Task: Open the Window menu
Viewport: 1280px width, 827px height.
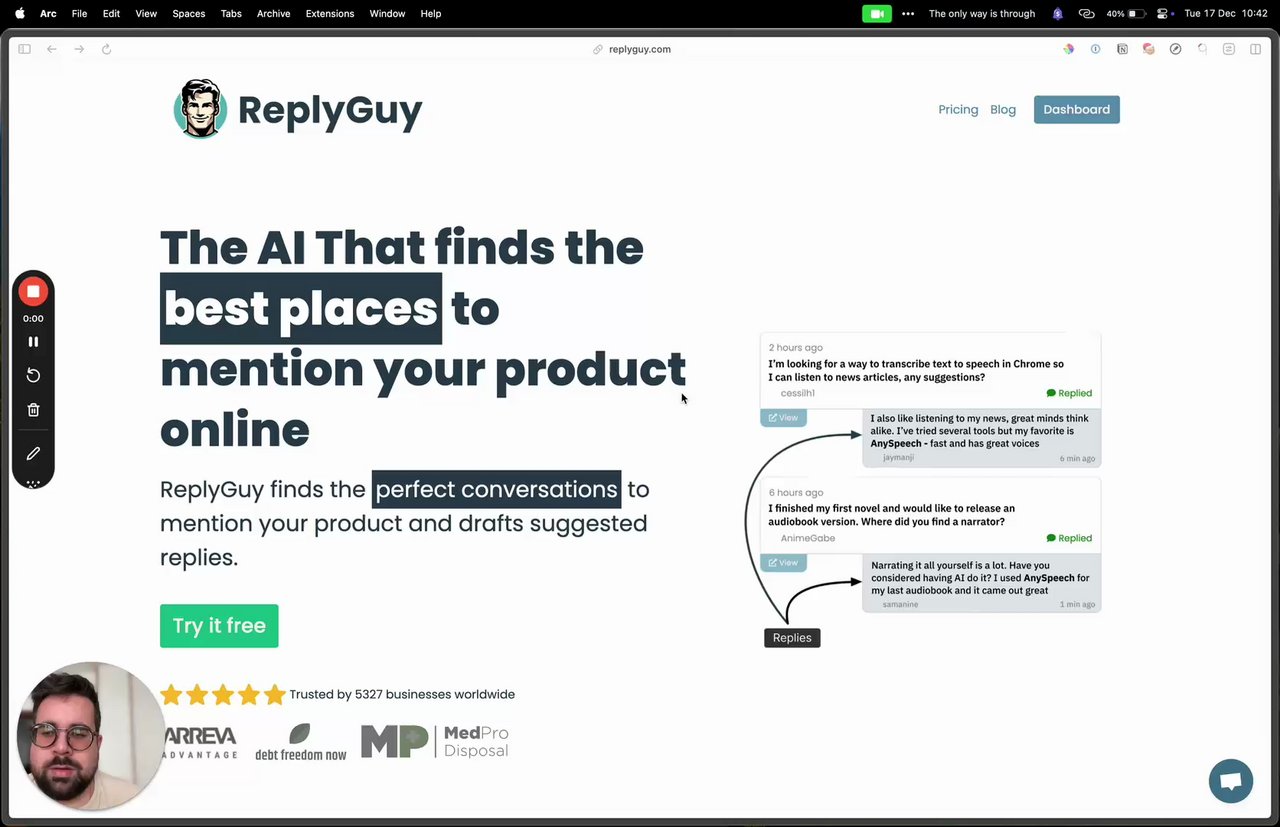Action: [387, 14]
